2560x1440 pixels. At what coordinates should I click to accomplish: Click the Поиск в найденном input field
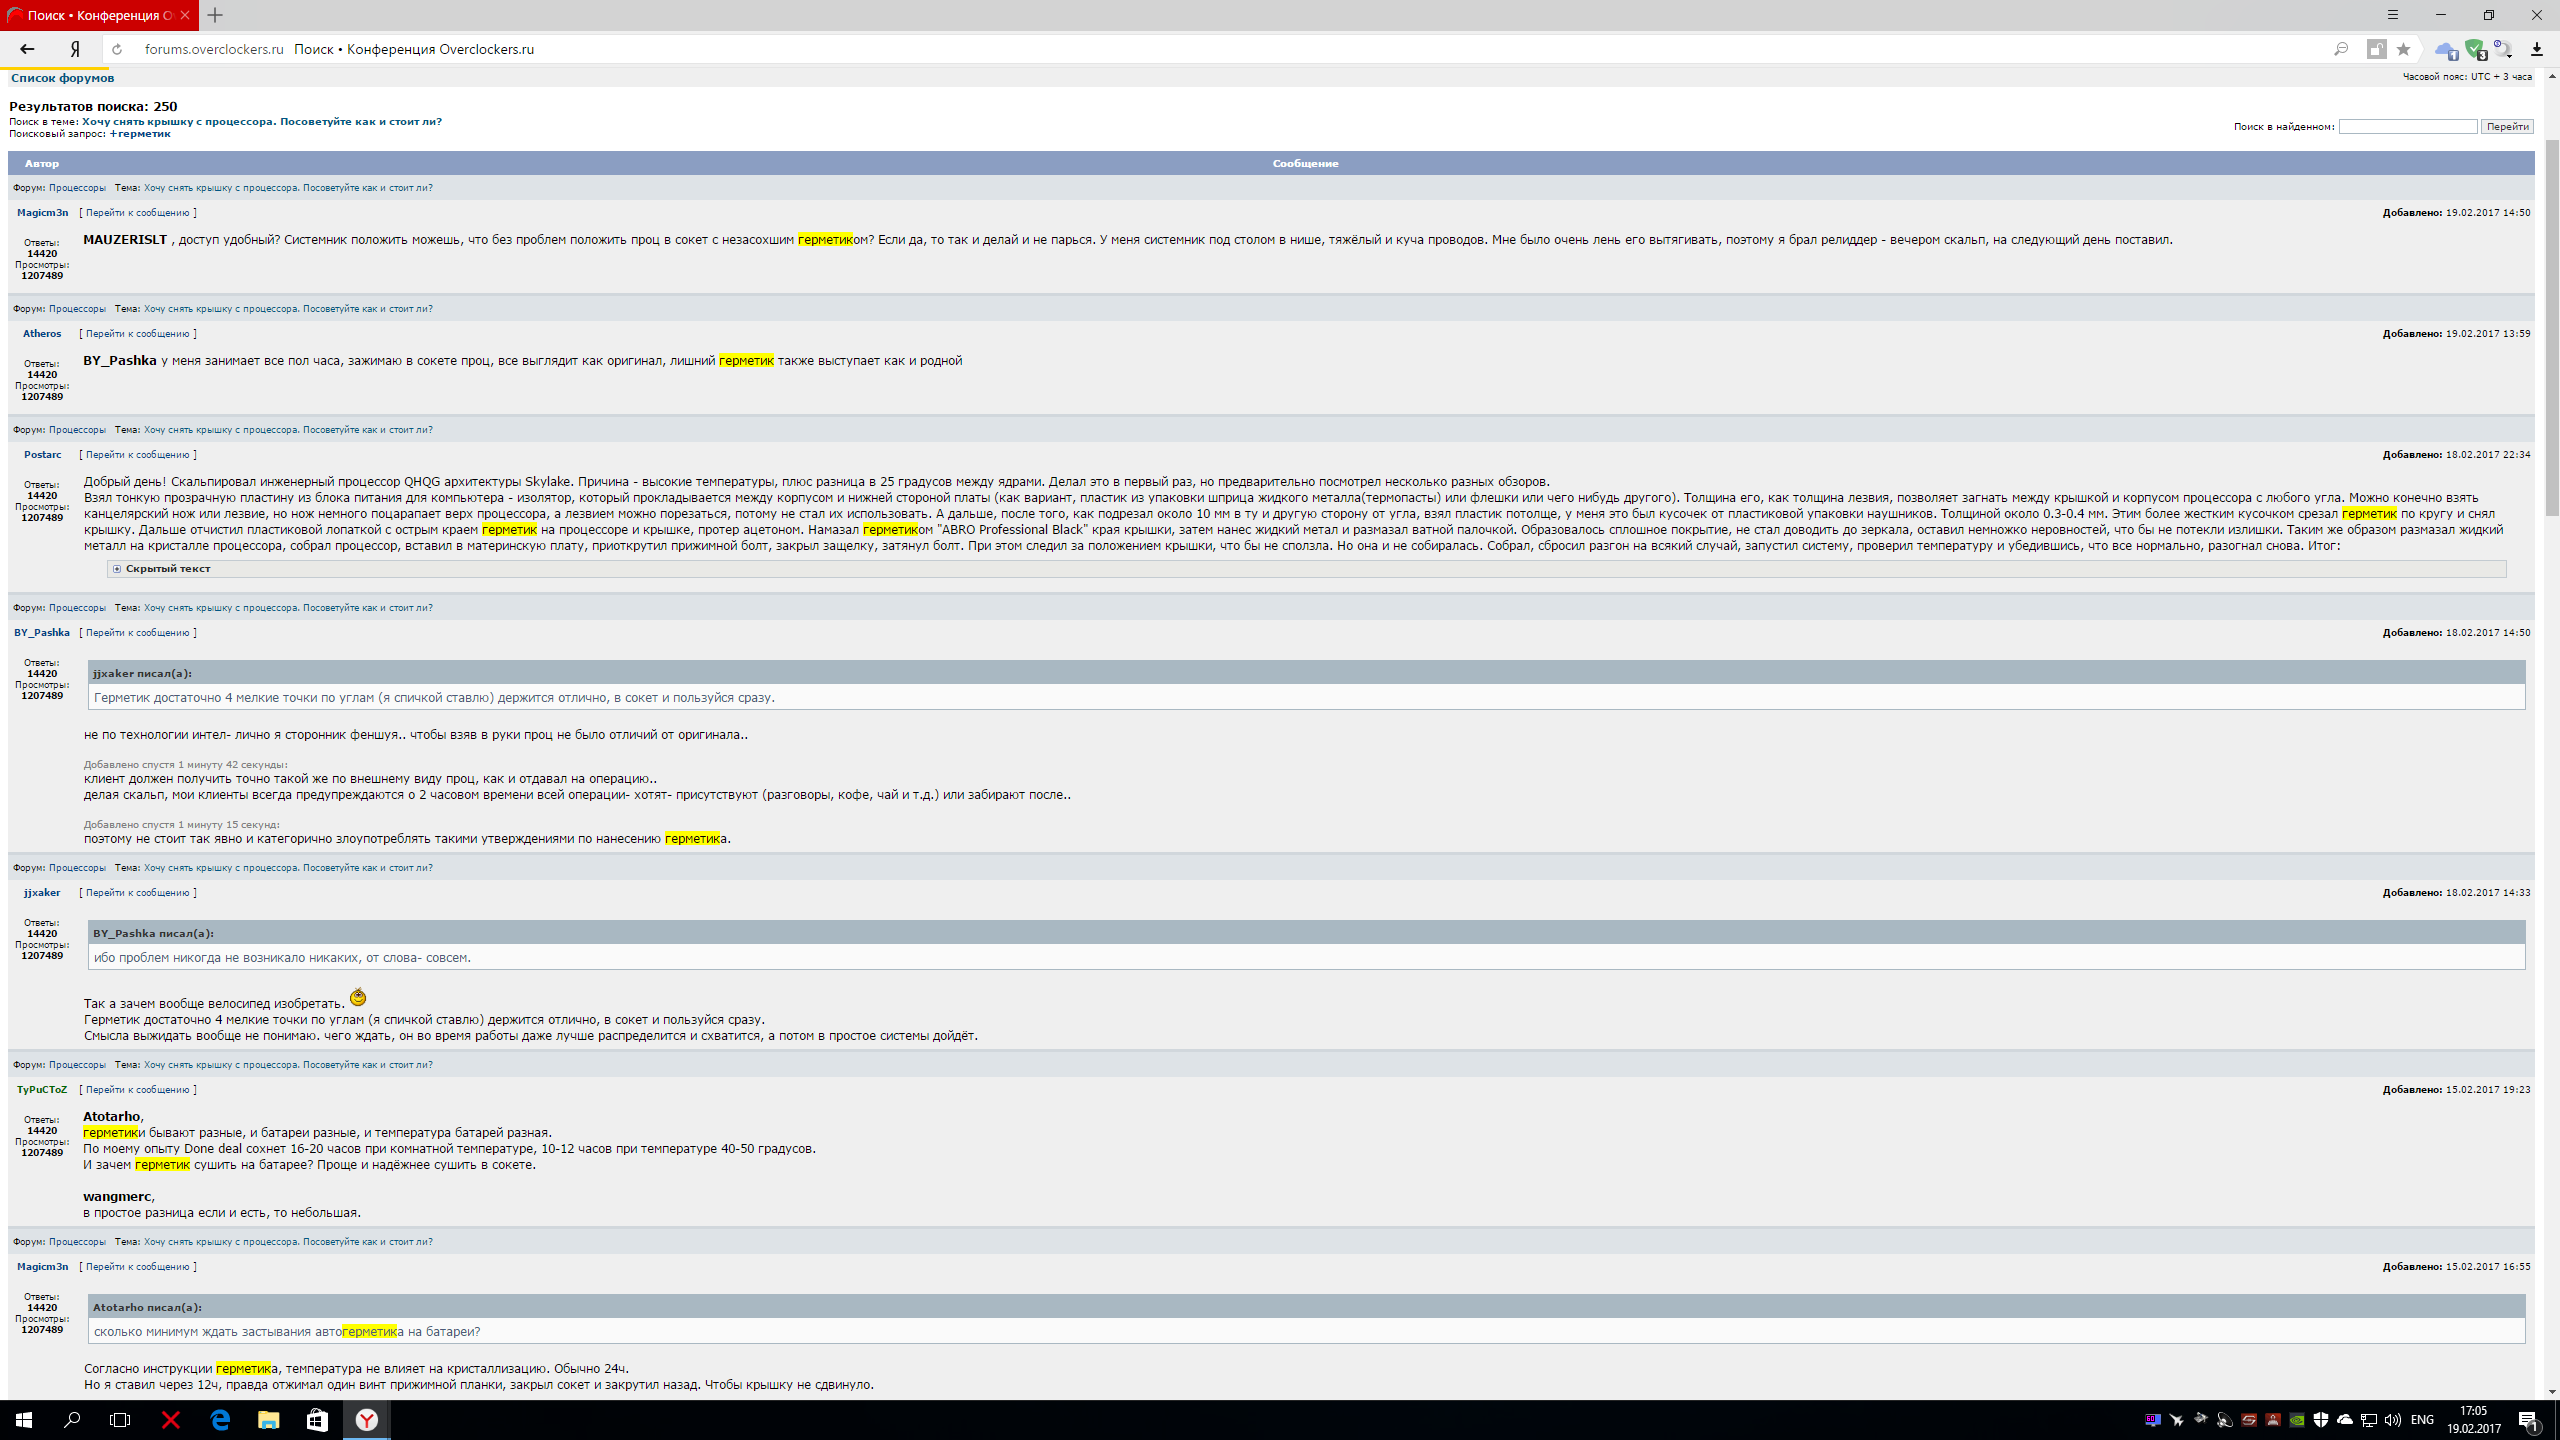point(2407,127)
